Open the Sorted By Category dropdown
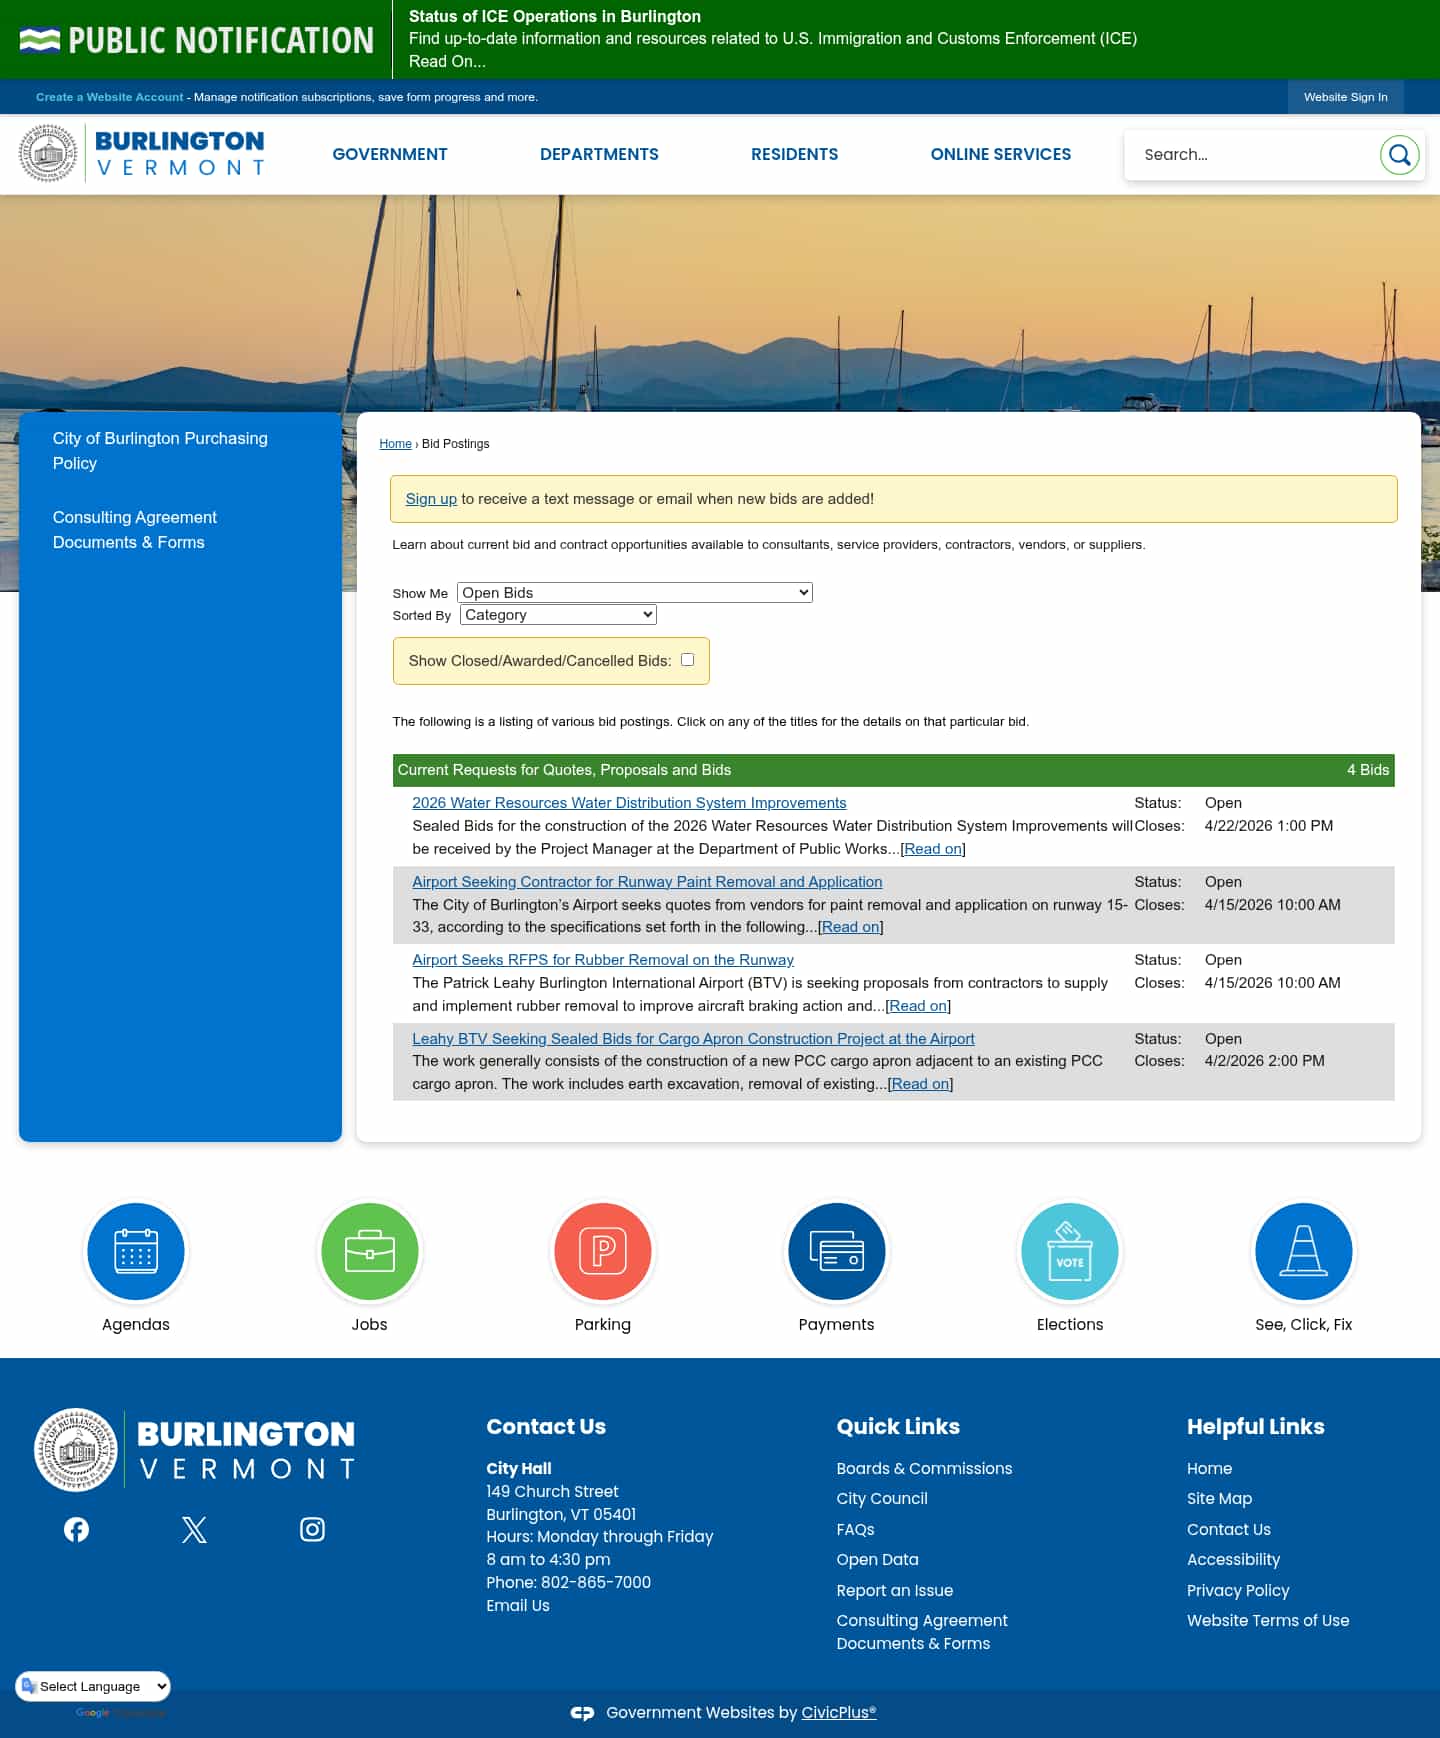 point(558,615)
